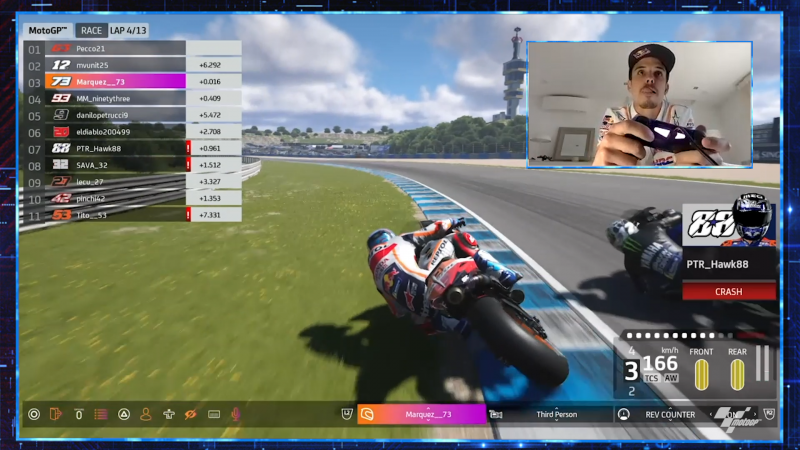Click the white rider figure icon
The width and height of the screenshot is (800, 450).
point(169,414)
